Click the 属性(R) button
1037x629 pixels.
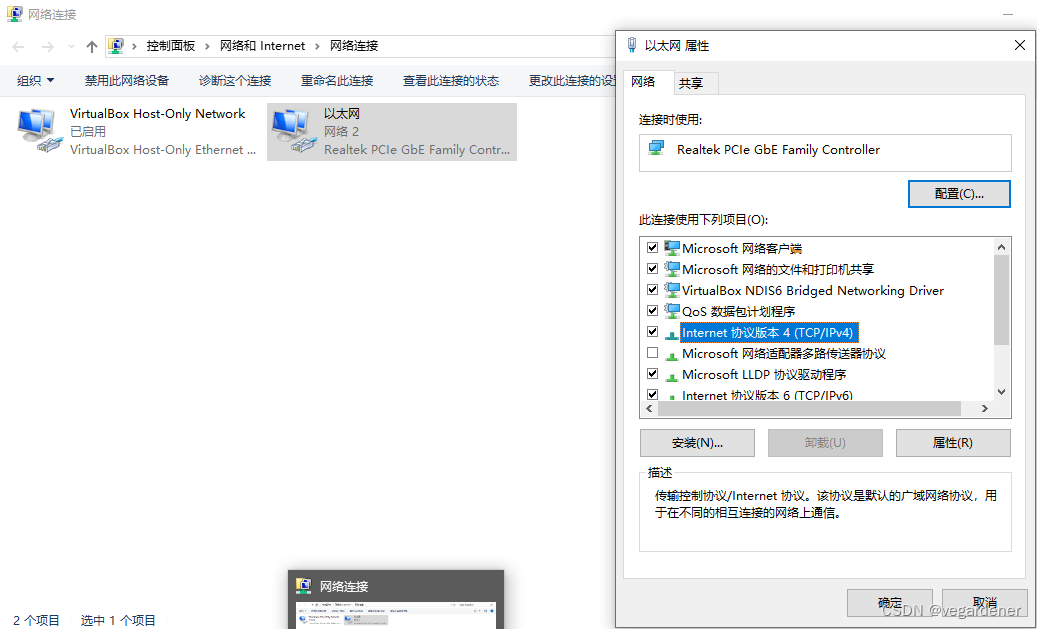pos(953,442)
